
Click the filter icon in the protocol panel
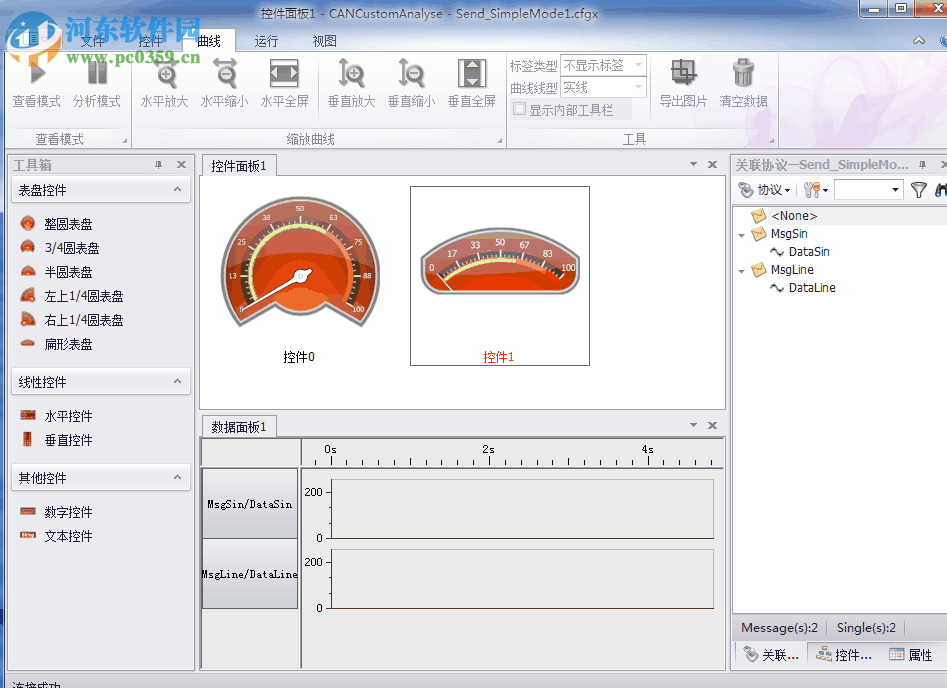click(x=917, y=189)
